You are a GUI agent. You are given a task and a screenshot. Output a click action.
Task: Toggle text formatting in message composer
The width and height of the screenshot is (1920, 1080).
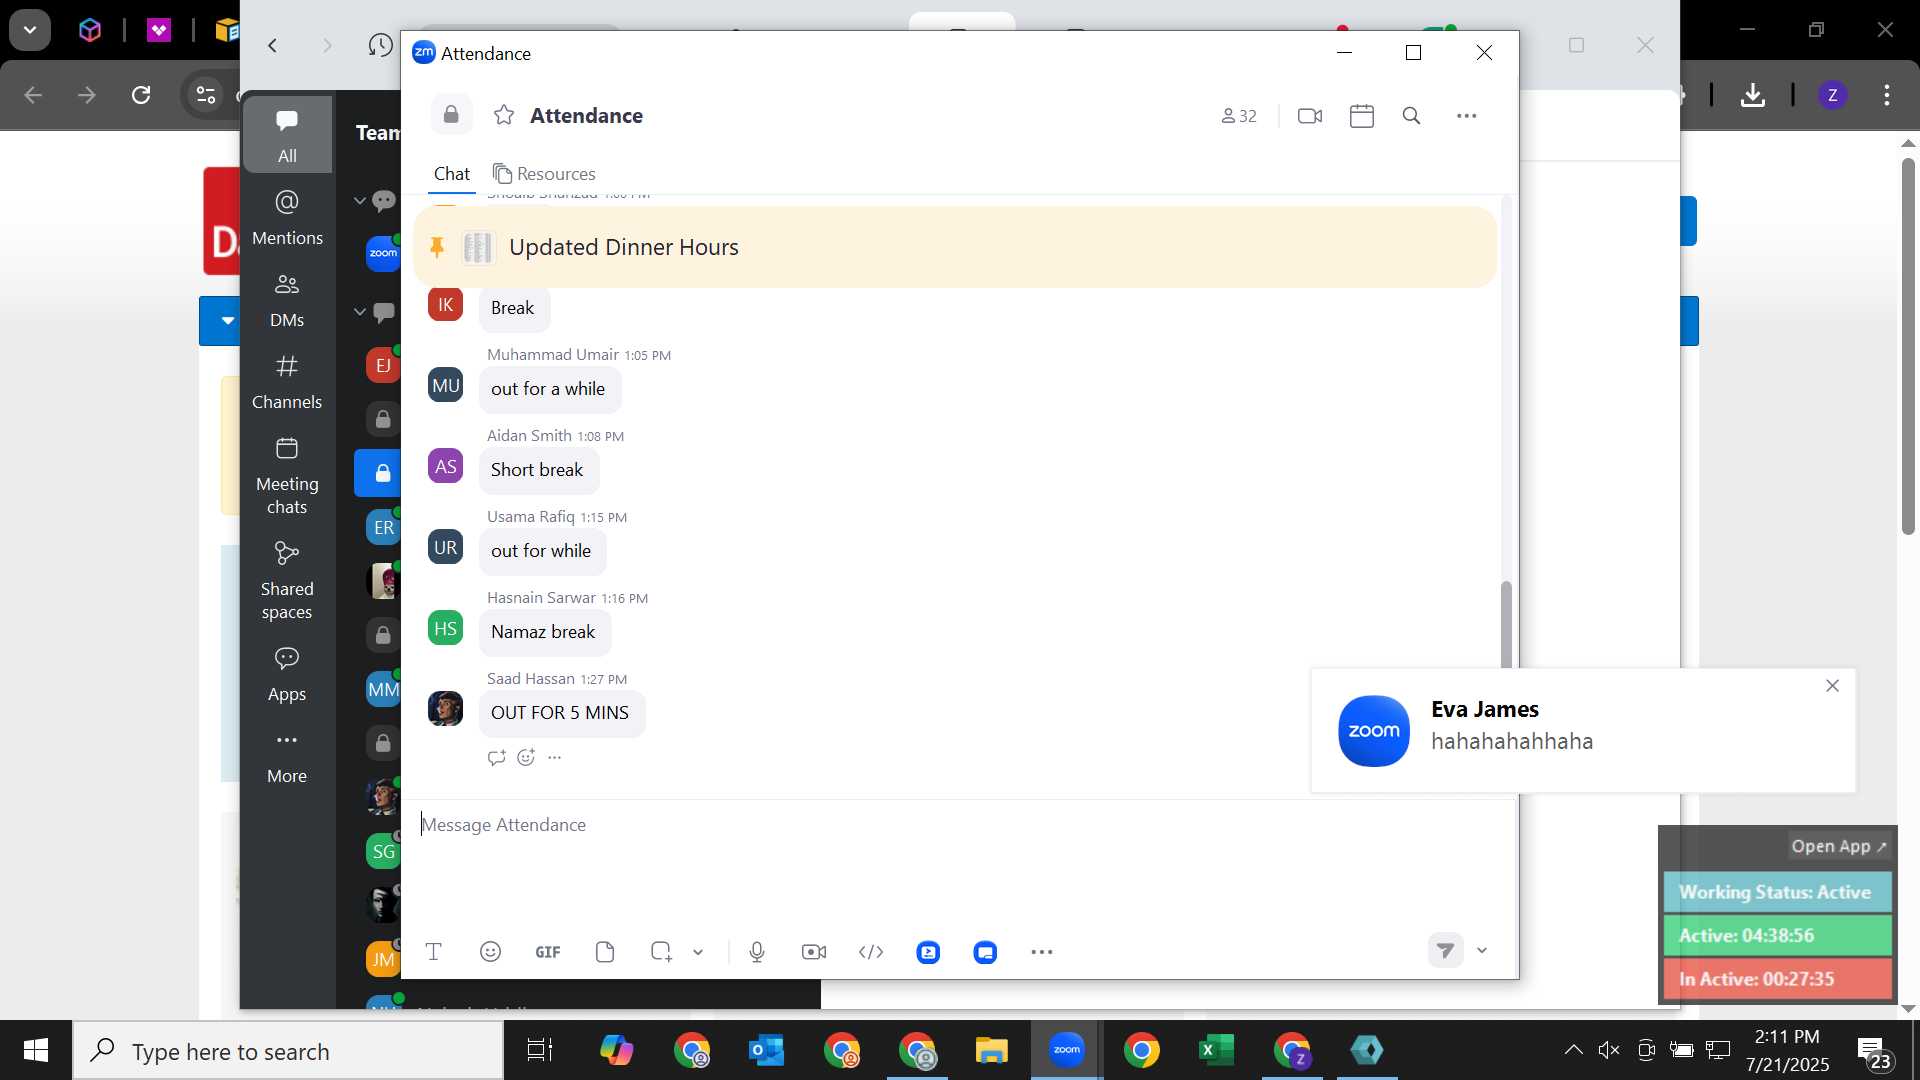point(433,952)
